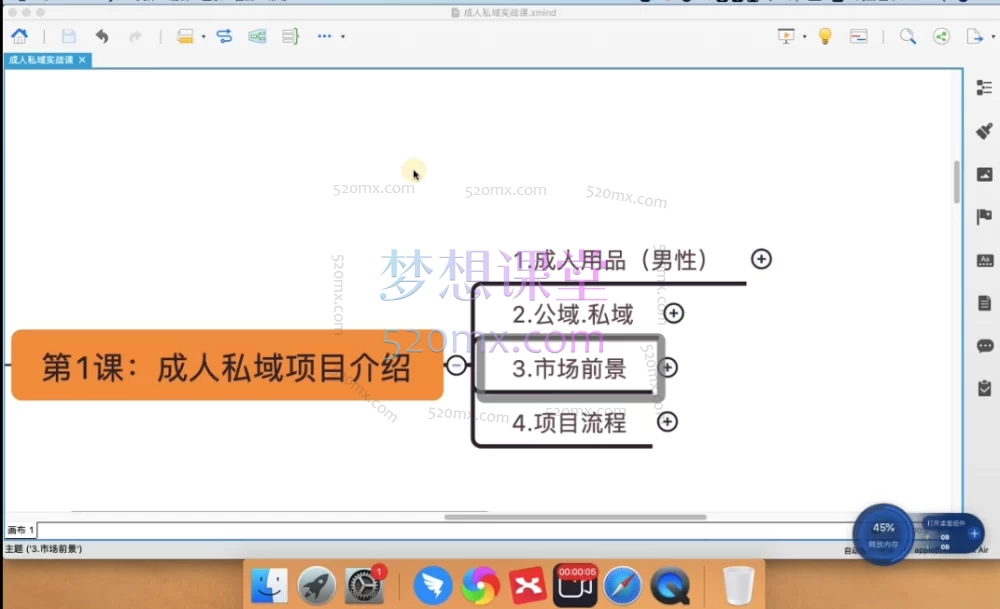Collapse the 第1课 main topic branch
The height and width of the screenshot is (609, 1000).
point(456,366)
